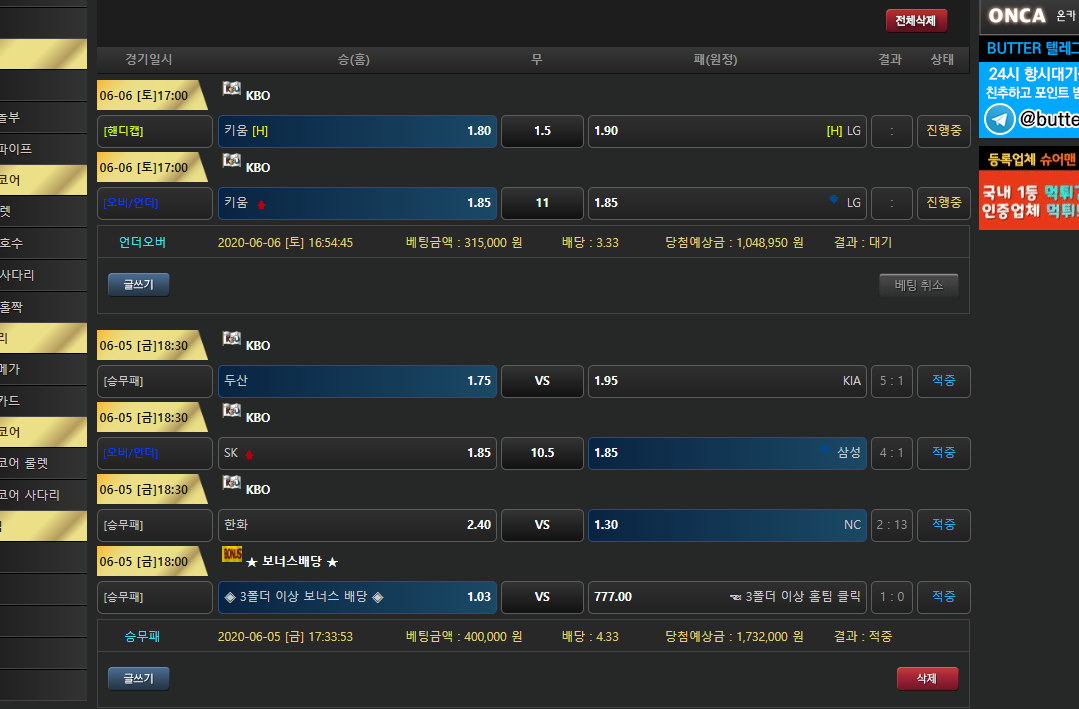Click the pointing hand icon before 3폴더 이상 홈팀 클릭

point(735,597)
